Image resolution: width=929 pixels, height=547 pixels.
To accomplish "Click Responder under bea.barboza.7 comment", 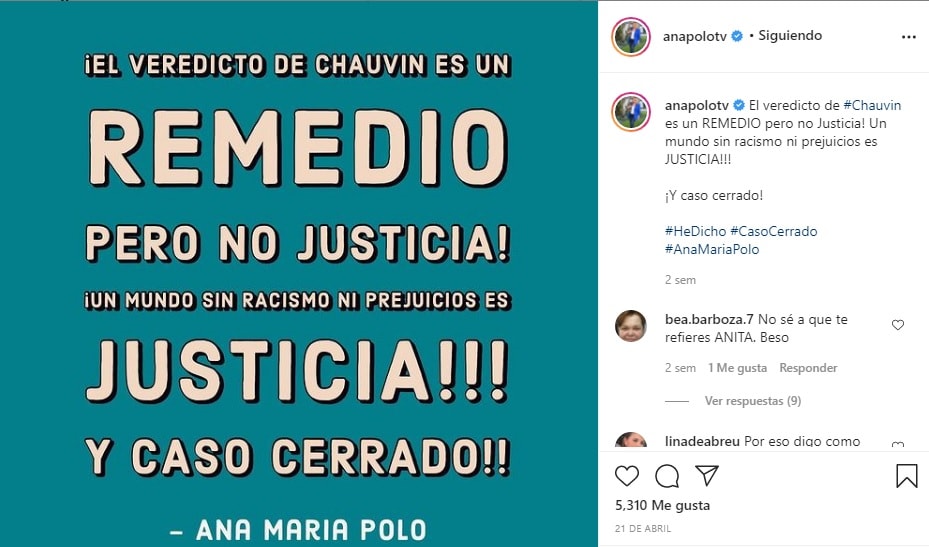I will click(x=808, y=368).
